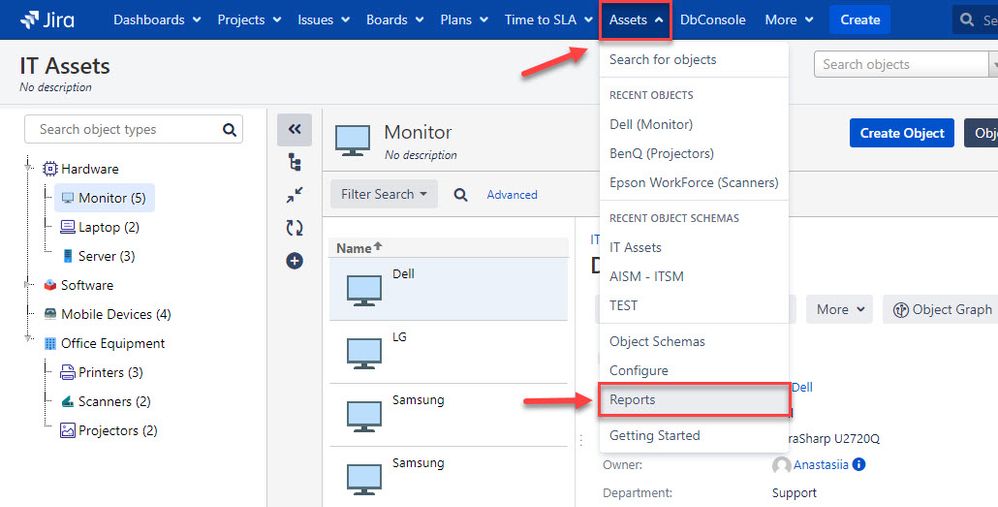Open the Plans dropdown menu

click(x=465, y=20)
